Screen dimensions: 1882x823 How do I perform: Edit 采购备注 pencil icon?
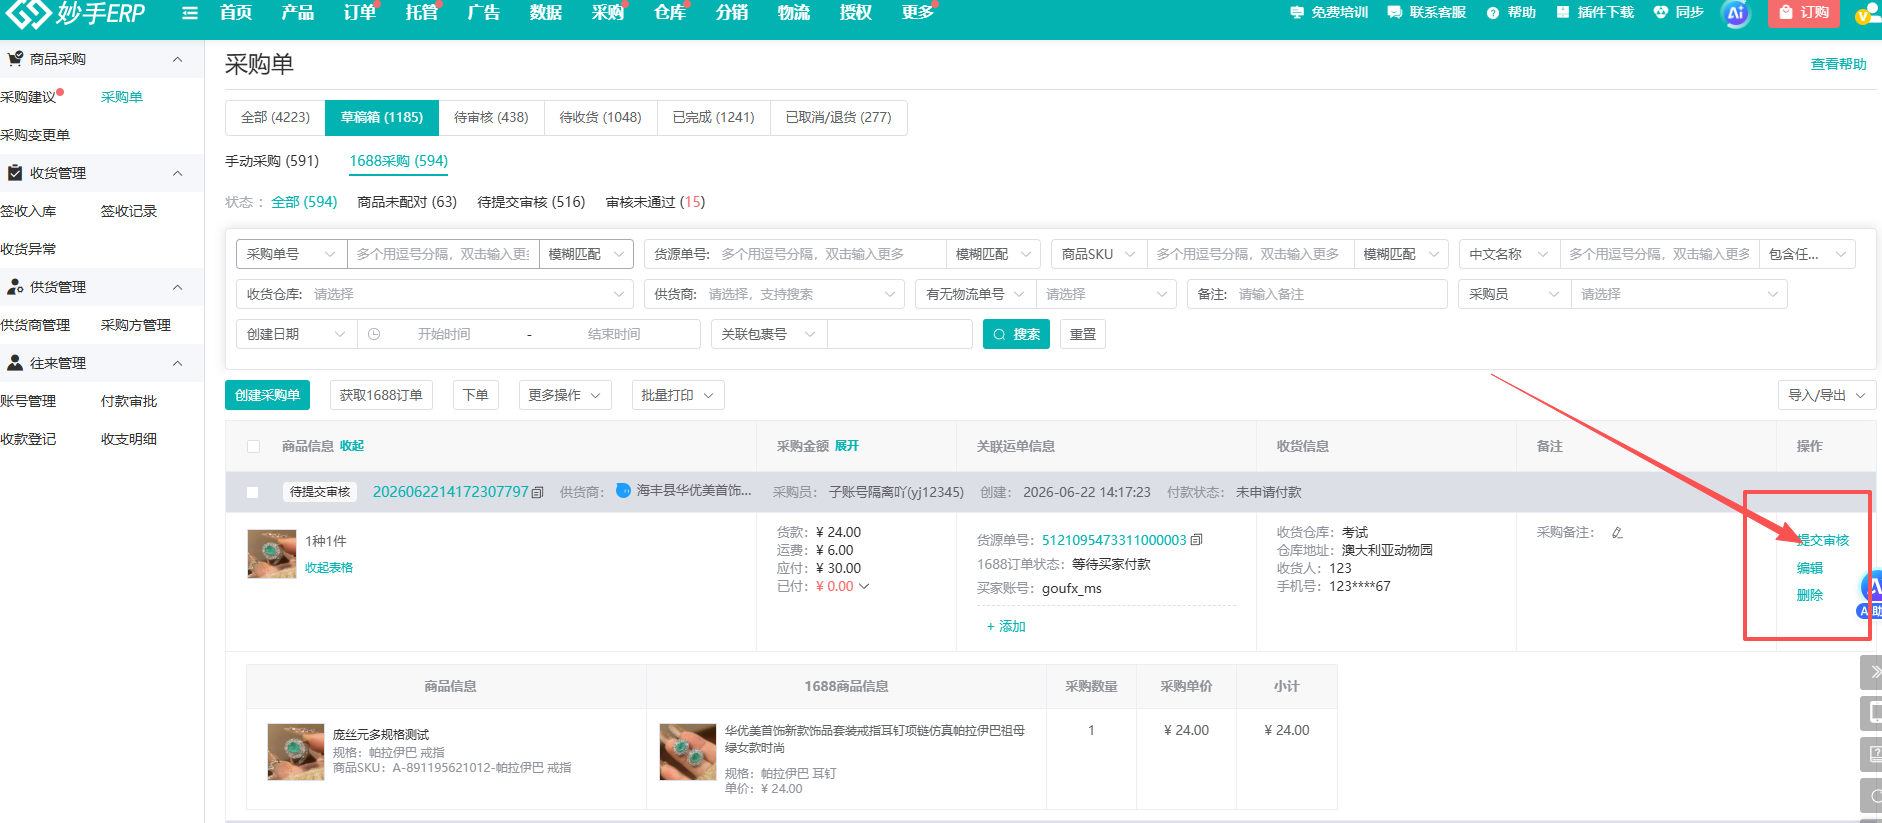[x=1617, y=532]
